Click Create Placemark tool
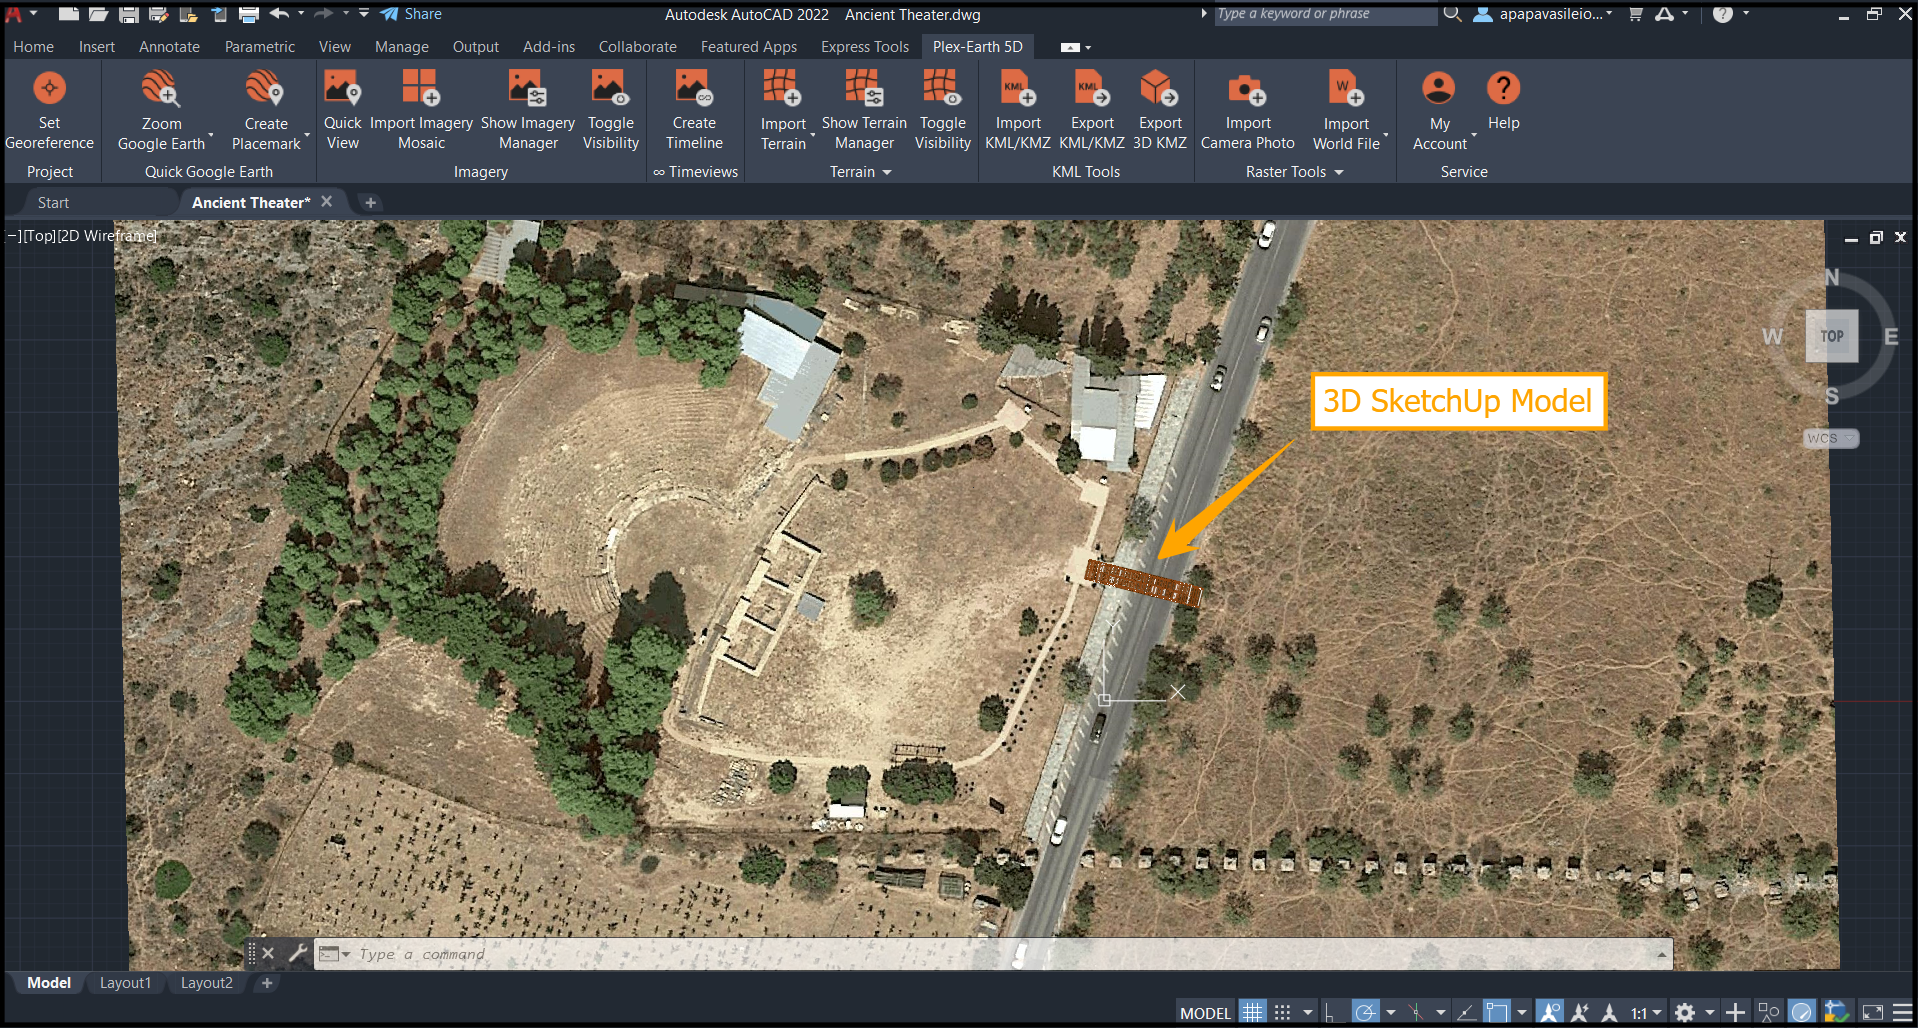This screenshot has width=1918, height=1028. click(266, 111)
